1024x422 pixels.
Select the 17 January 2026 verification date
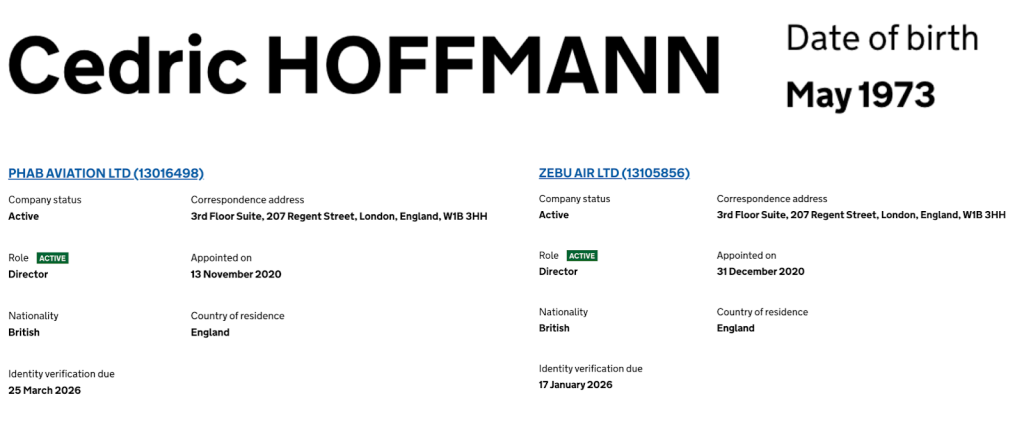[x=575, y=384]
